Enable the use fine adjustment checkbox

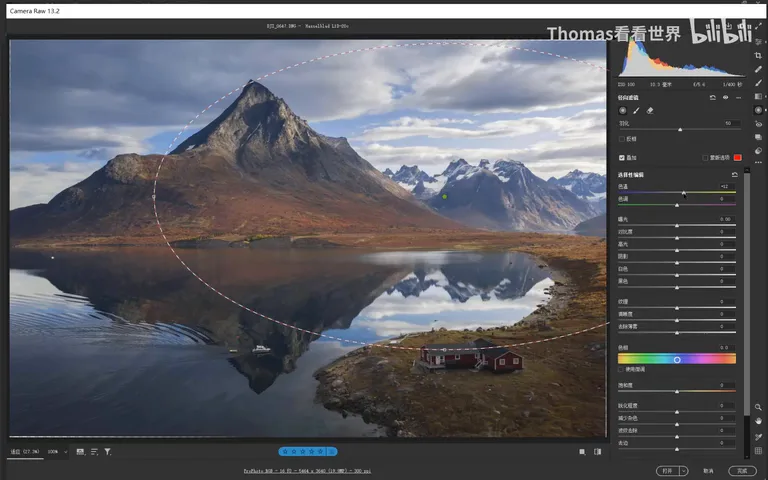[x=622, y=369]
